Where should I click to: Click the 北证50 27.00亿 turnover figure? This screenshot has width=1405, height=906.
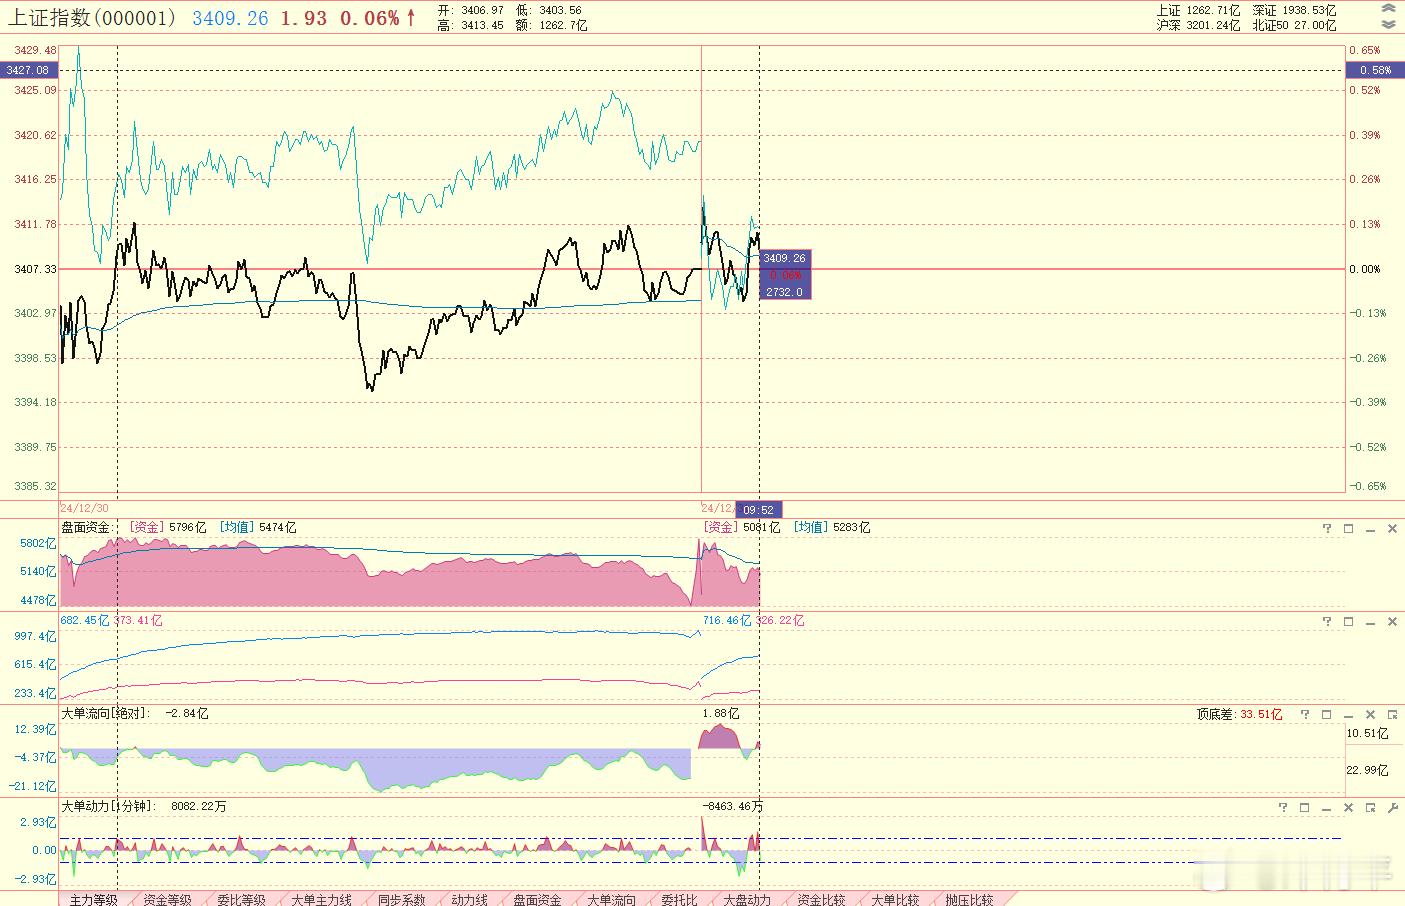[x=1294, y=25]
